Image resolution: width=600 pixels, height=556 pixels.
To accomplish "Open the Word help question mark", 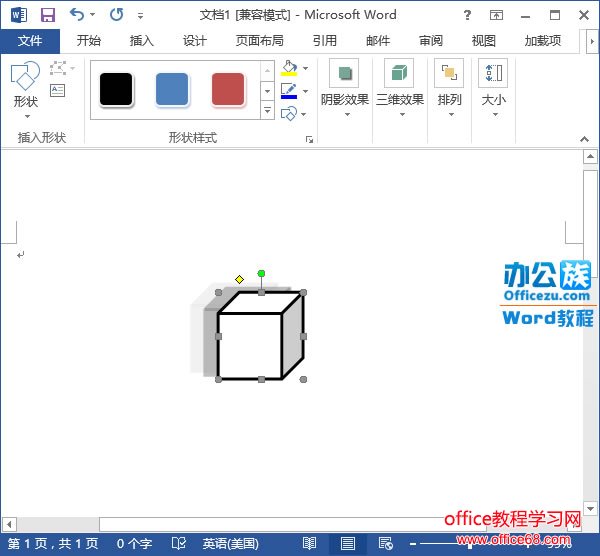I will pos(467,15).
